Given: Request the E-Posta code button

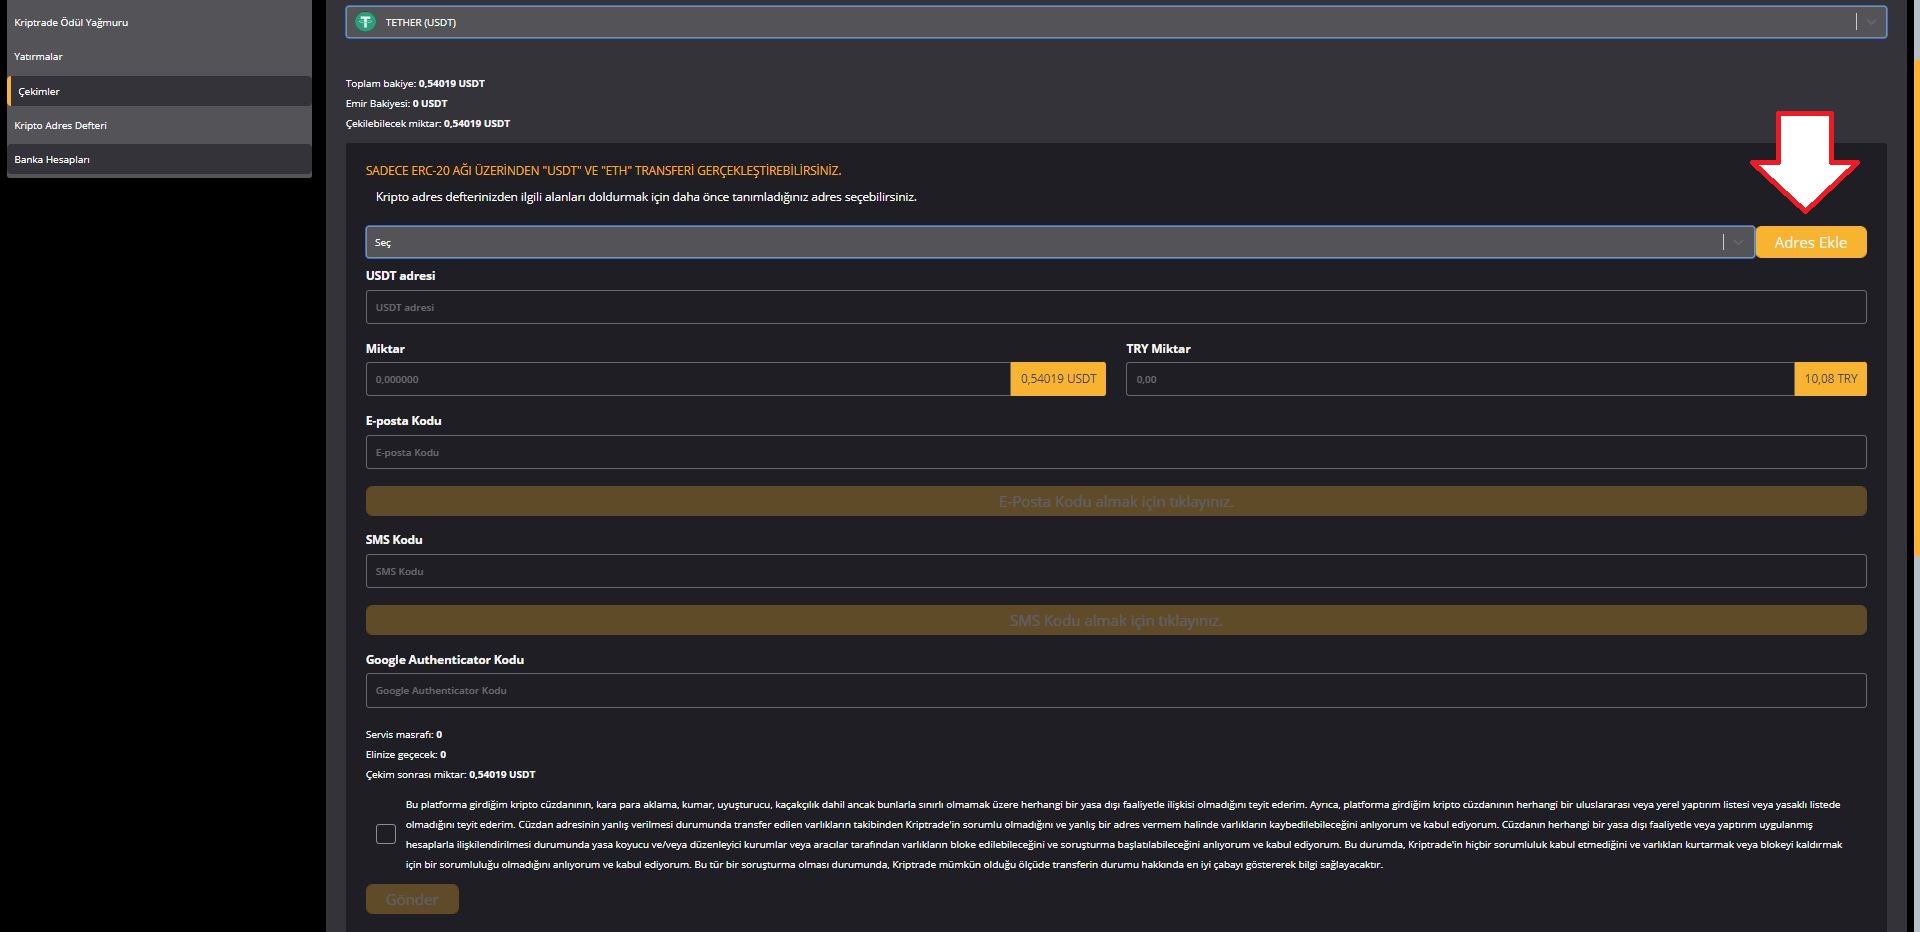Looking at the screenshot, I should pyautogui.click(x=1115, y=501).
